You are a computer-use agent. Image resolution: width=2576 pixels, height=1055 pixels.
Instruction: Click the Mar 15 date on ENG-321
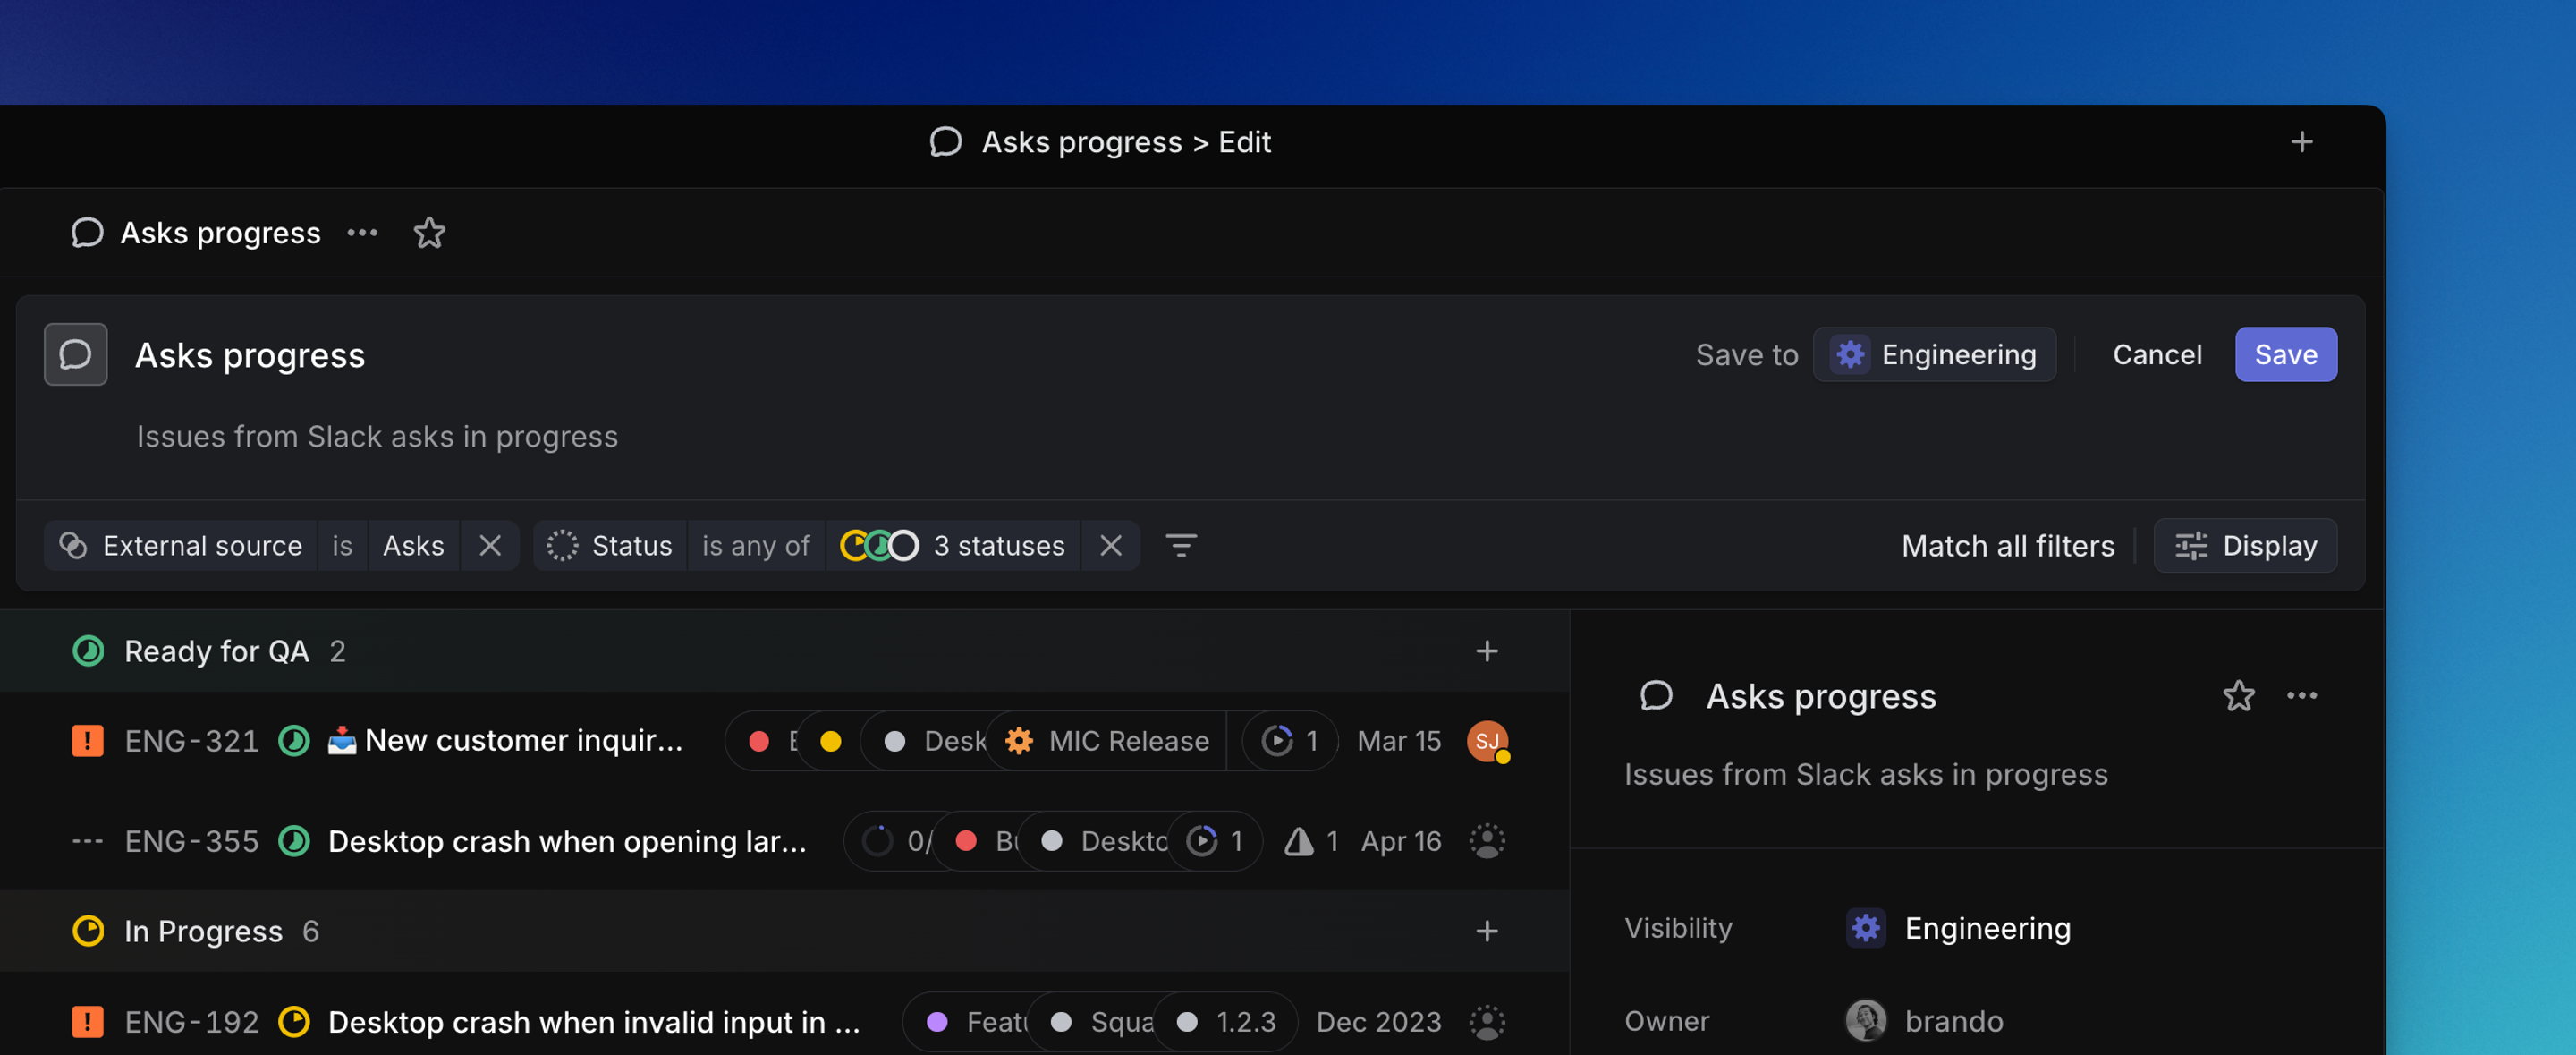coord(1398,741)
